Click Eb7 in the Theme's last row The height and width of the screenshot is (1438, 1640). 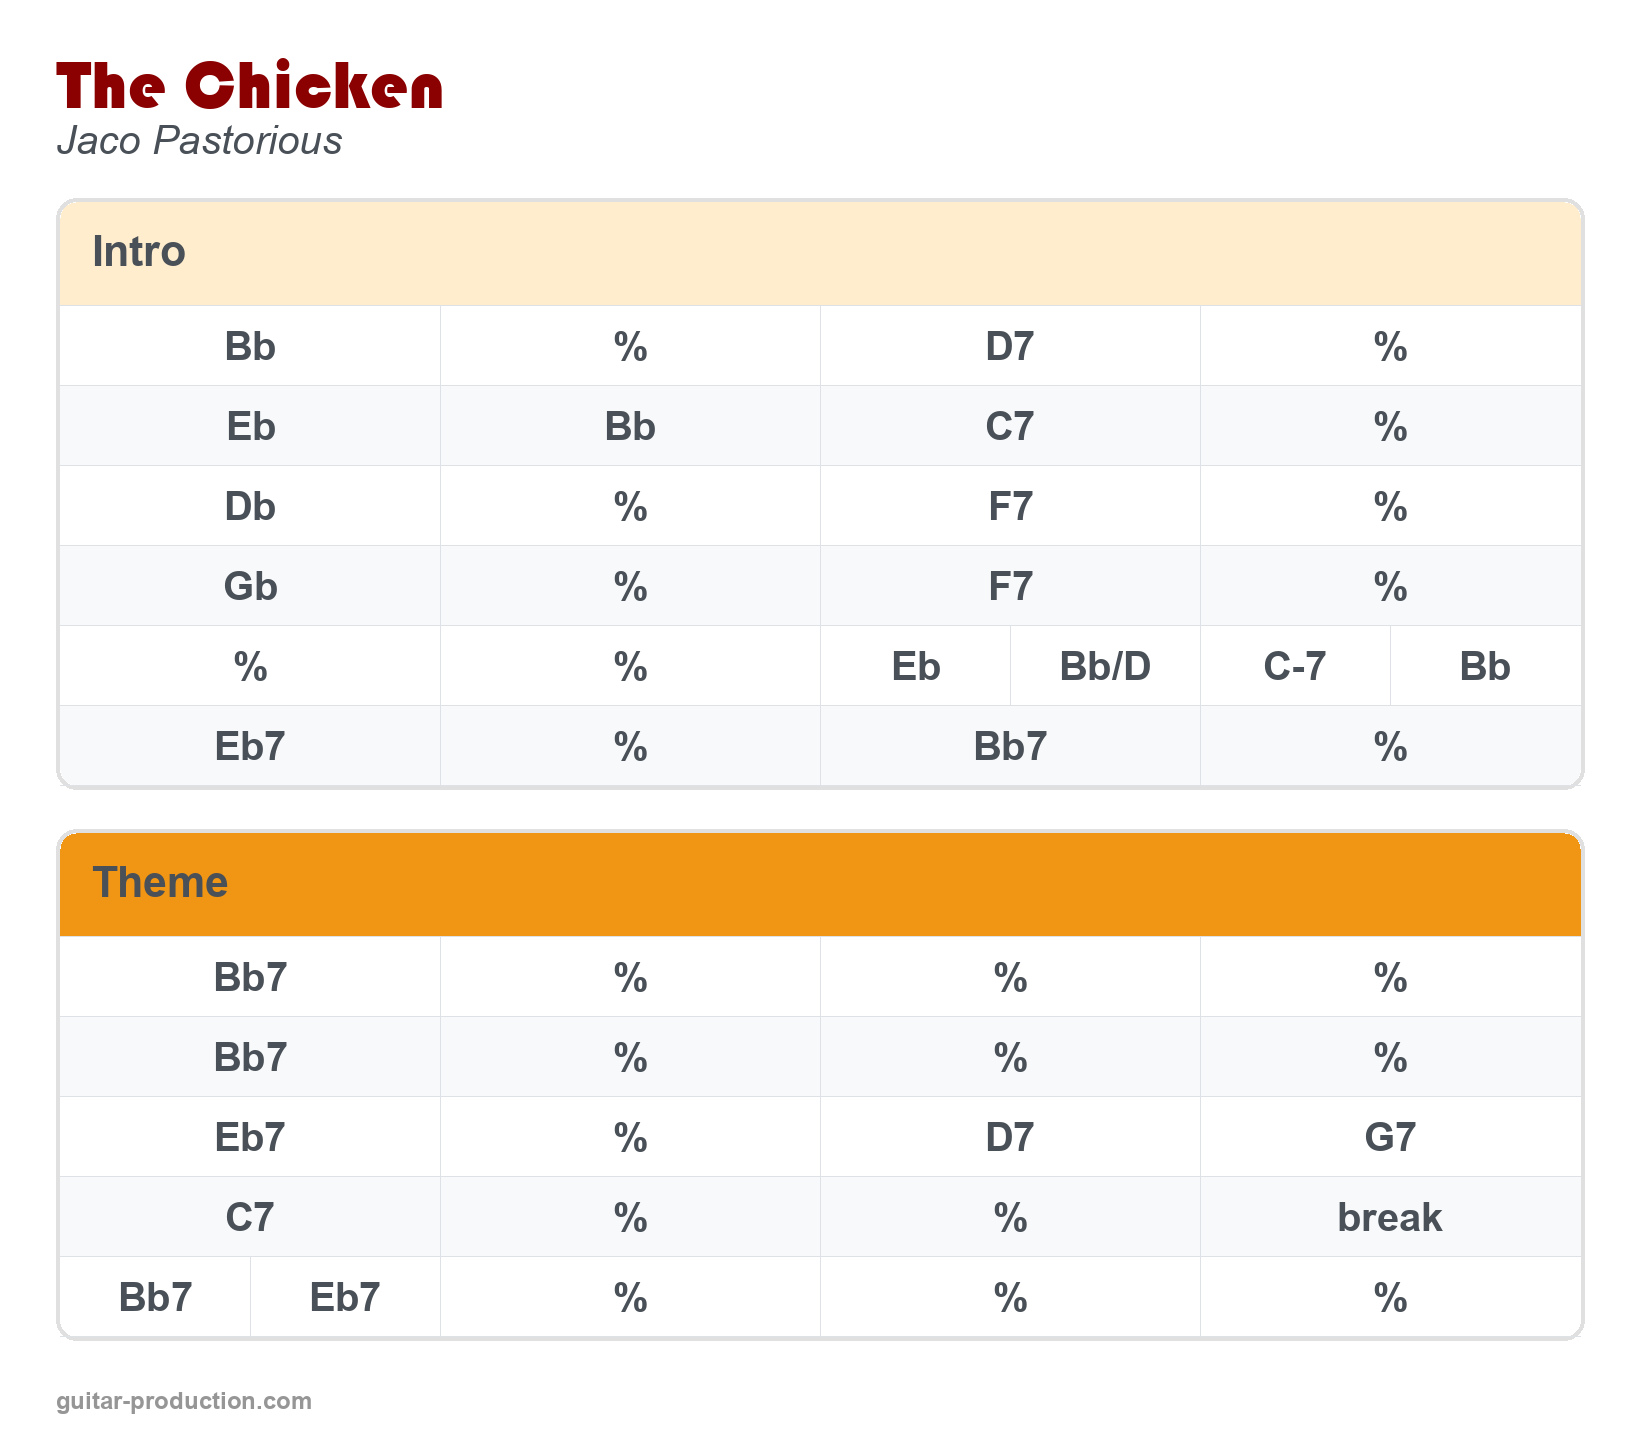(x=345, y=1298)
